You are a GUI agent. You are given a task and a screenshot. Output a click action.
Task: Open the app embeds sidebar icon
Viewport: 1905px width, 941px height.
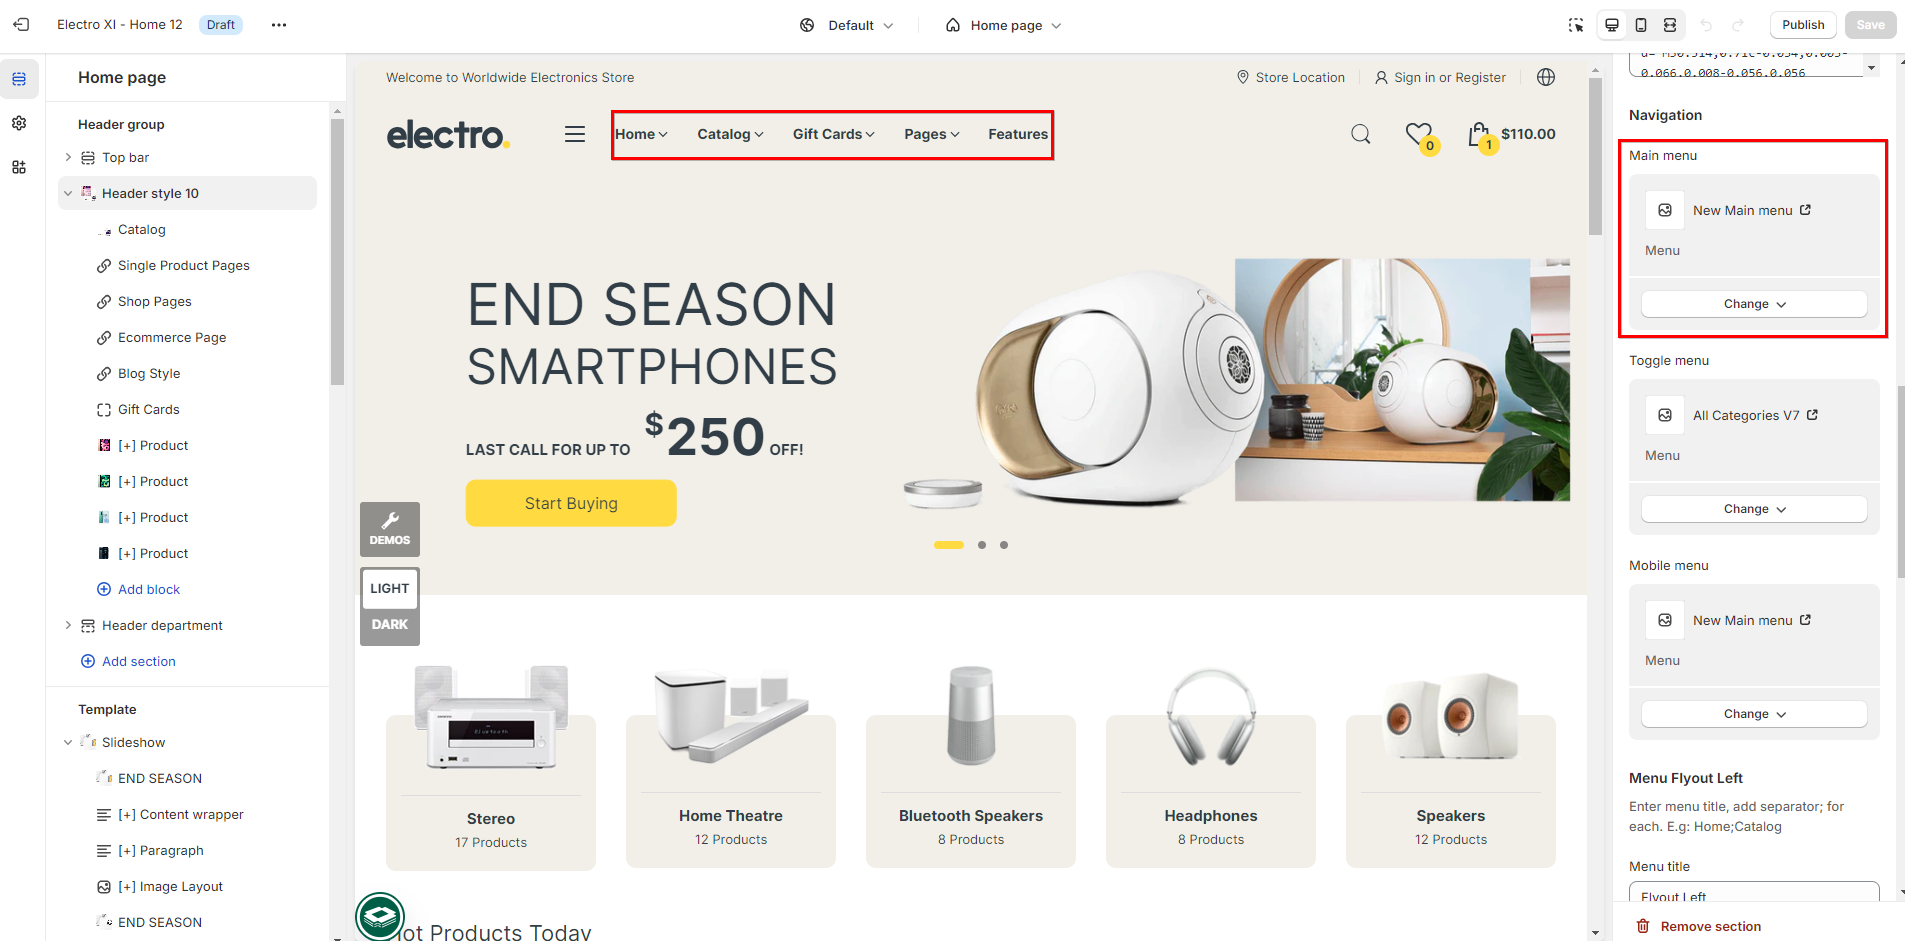coord(19,167)
